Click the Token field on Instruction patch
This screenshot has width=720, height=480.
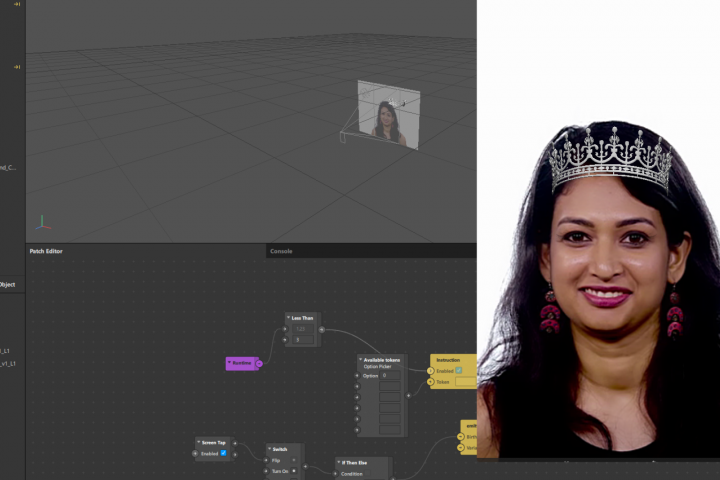point(466,382)
